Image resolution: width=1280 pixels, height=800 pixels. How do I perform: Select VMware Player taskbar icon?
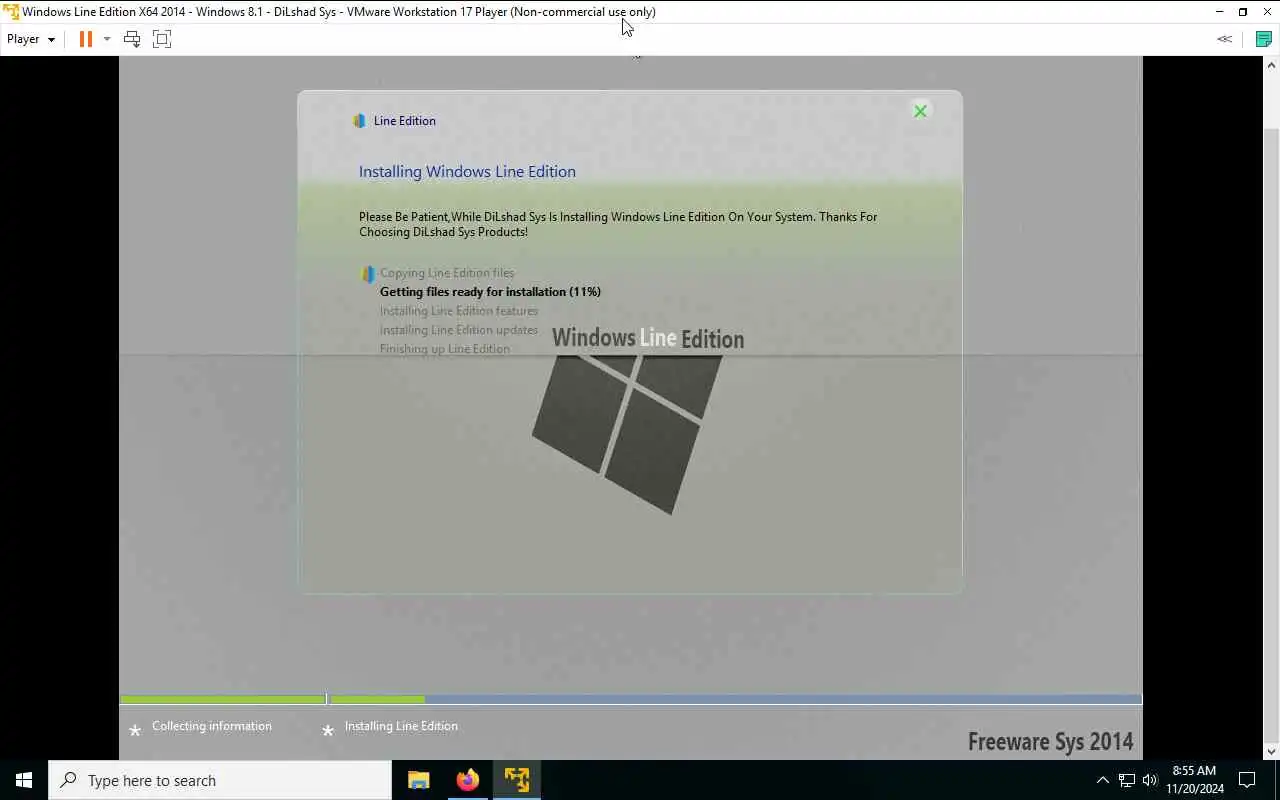[517, 780]
